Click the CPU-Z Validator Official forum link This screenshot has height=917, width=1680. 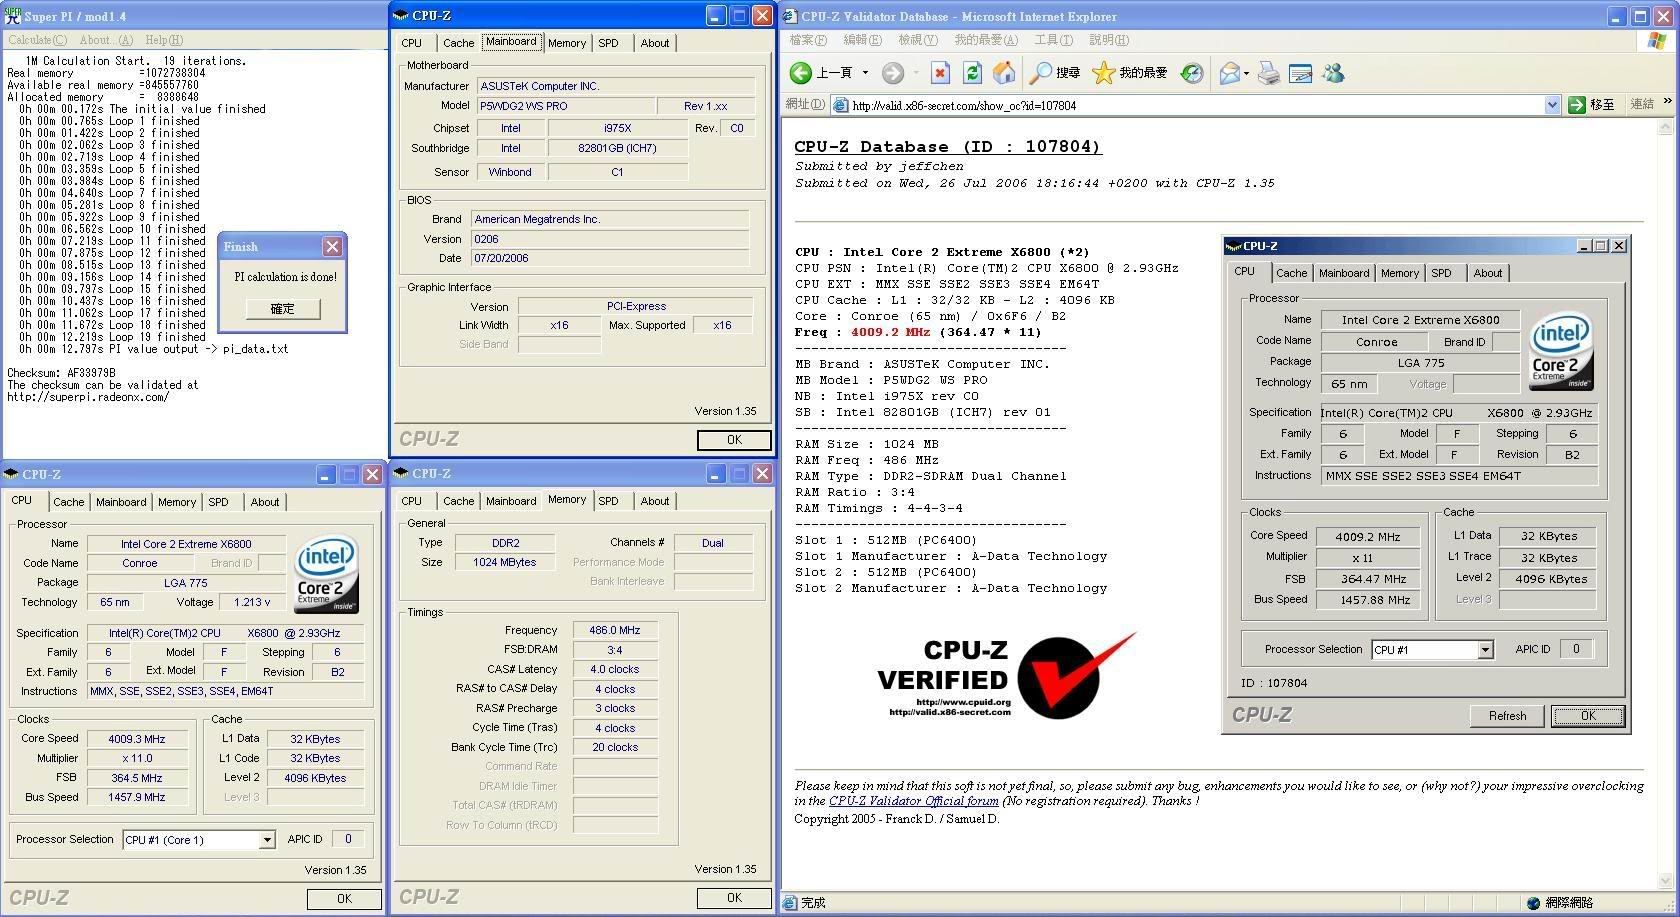coord(914,801)
